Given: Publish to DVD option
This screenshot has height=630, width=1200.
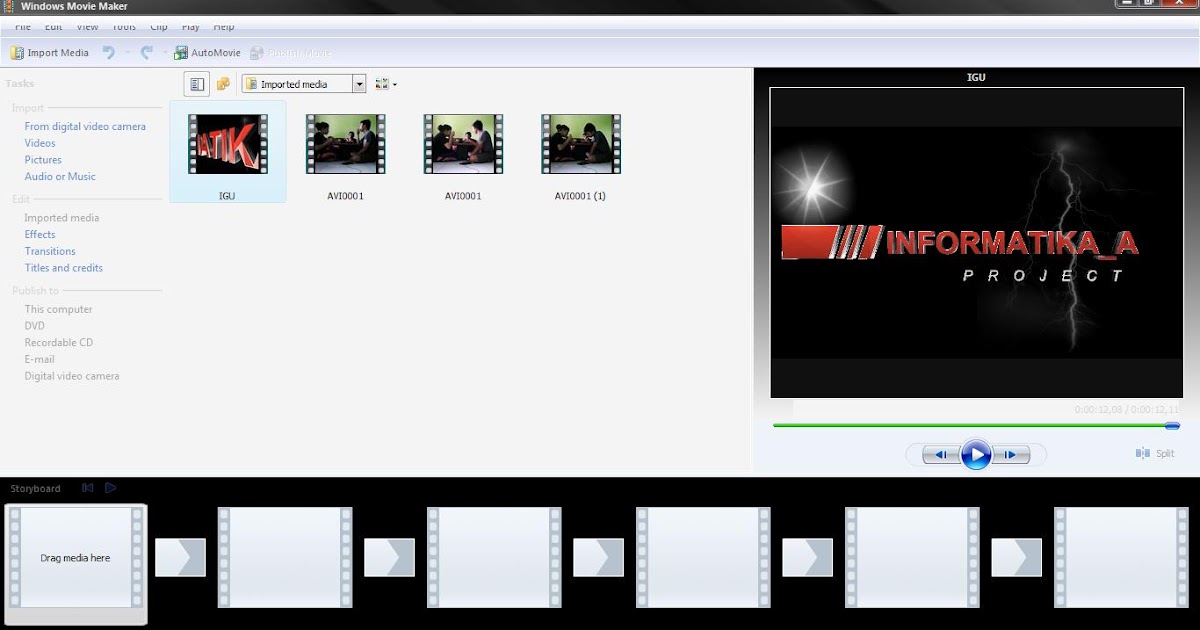Looking at the screenshot, I should click(x=35, y=326).
